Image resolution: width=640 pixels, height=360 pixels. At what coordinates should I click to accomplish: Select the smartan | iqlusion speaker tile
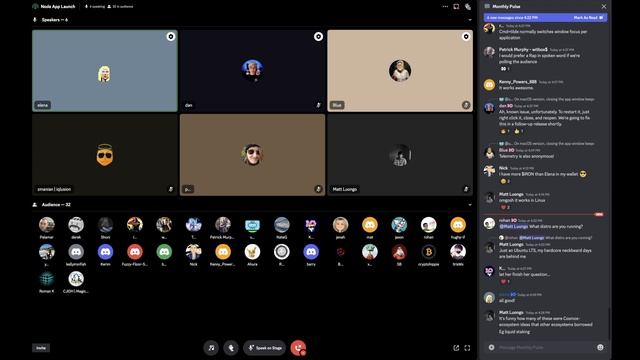tap(105, 155)
